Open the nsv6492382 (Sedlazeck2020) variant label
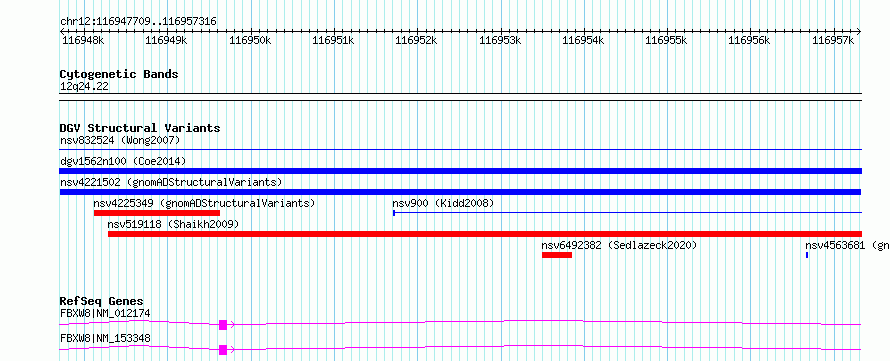 tap(619, 245)
